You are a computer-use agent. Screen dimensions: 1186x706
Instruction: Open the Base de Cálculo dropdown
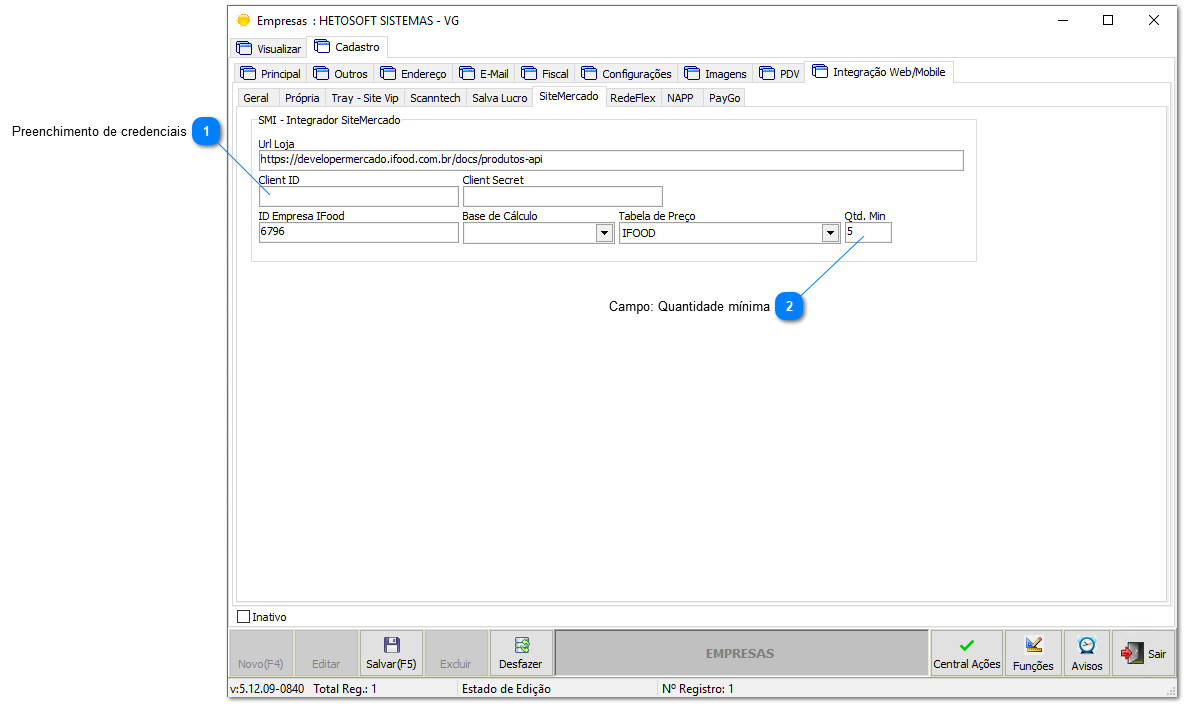coord(605,232)
